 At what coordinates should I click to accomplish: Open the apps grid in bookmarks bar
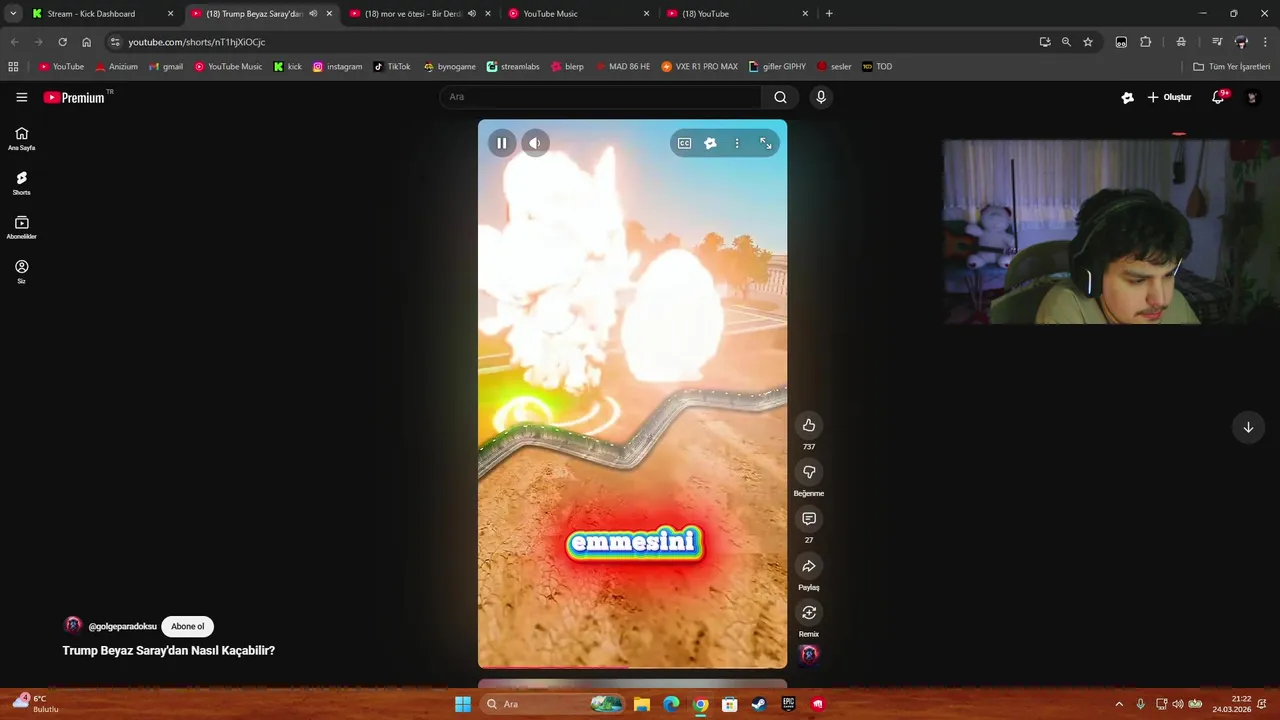pos(13,67)
